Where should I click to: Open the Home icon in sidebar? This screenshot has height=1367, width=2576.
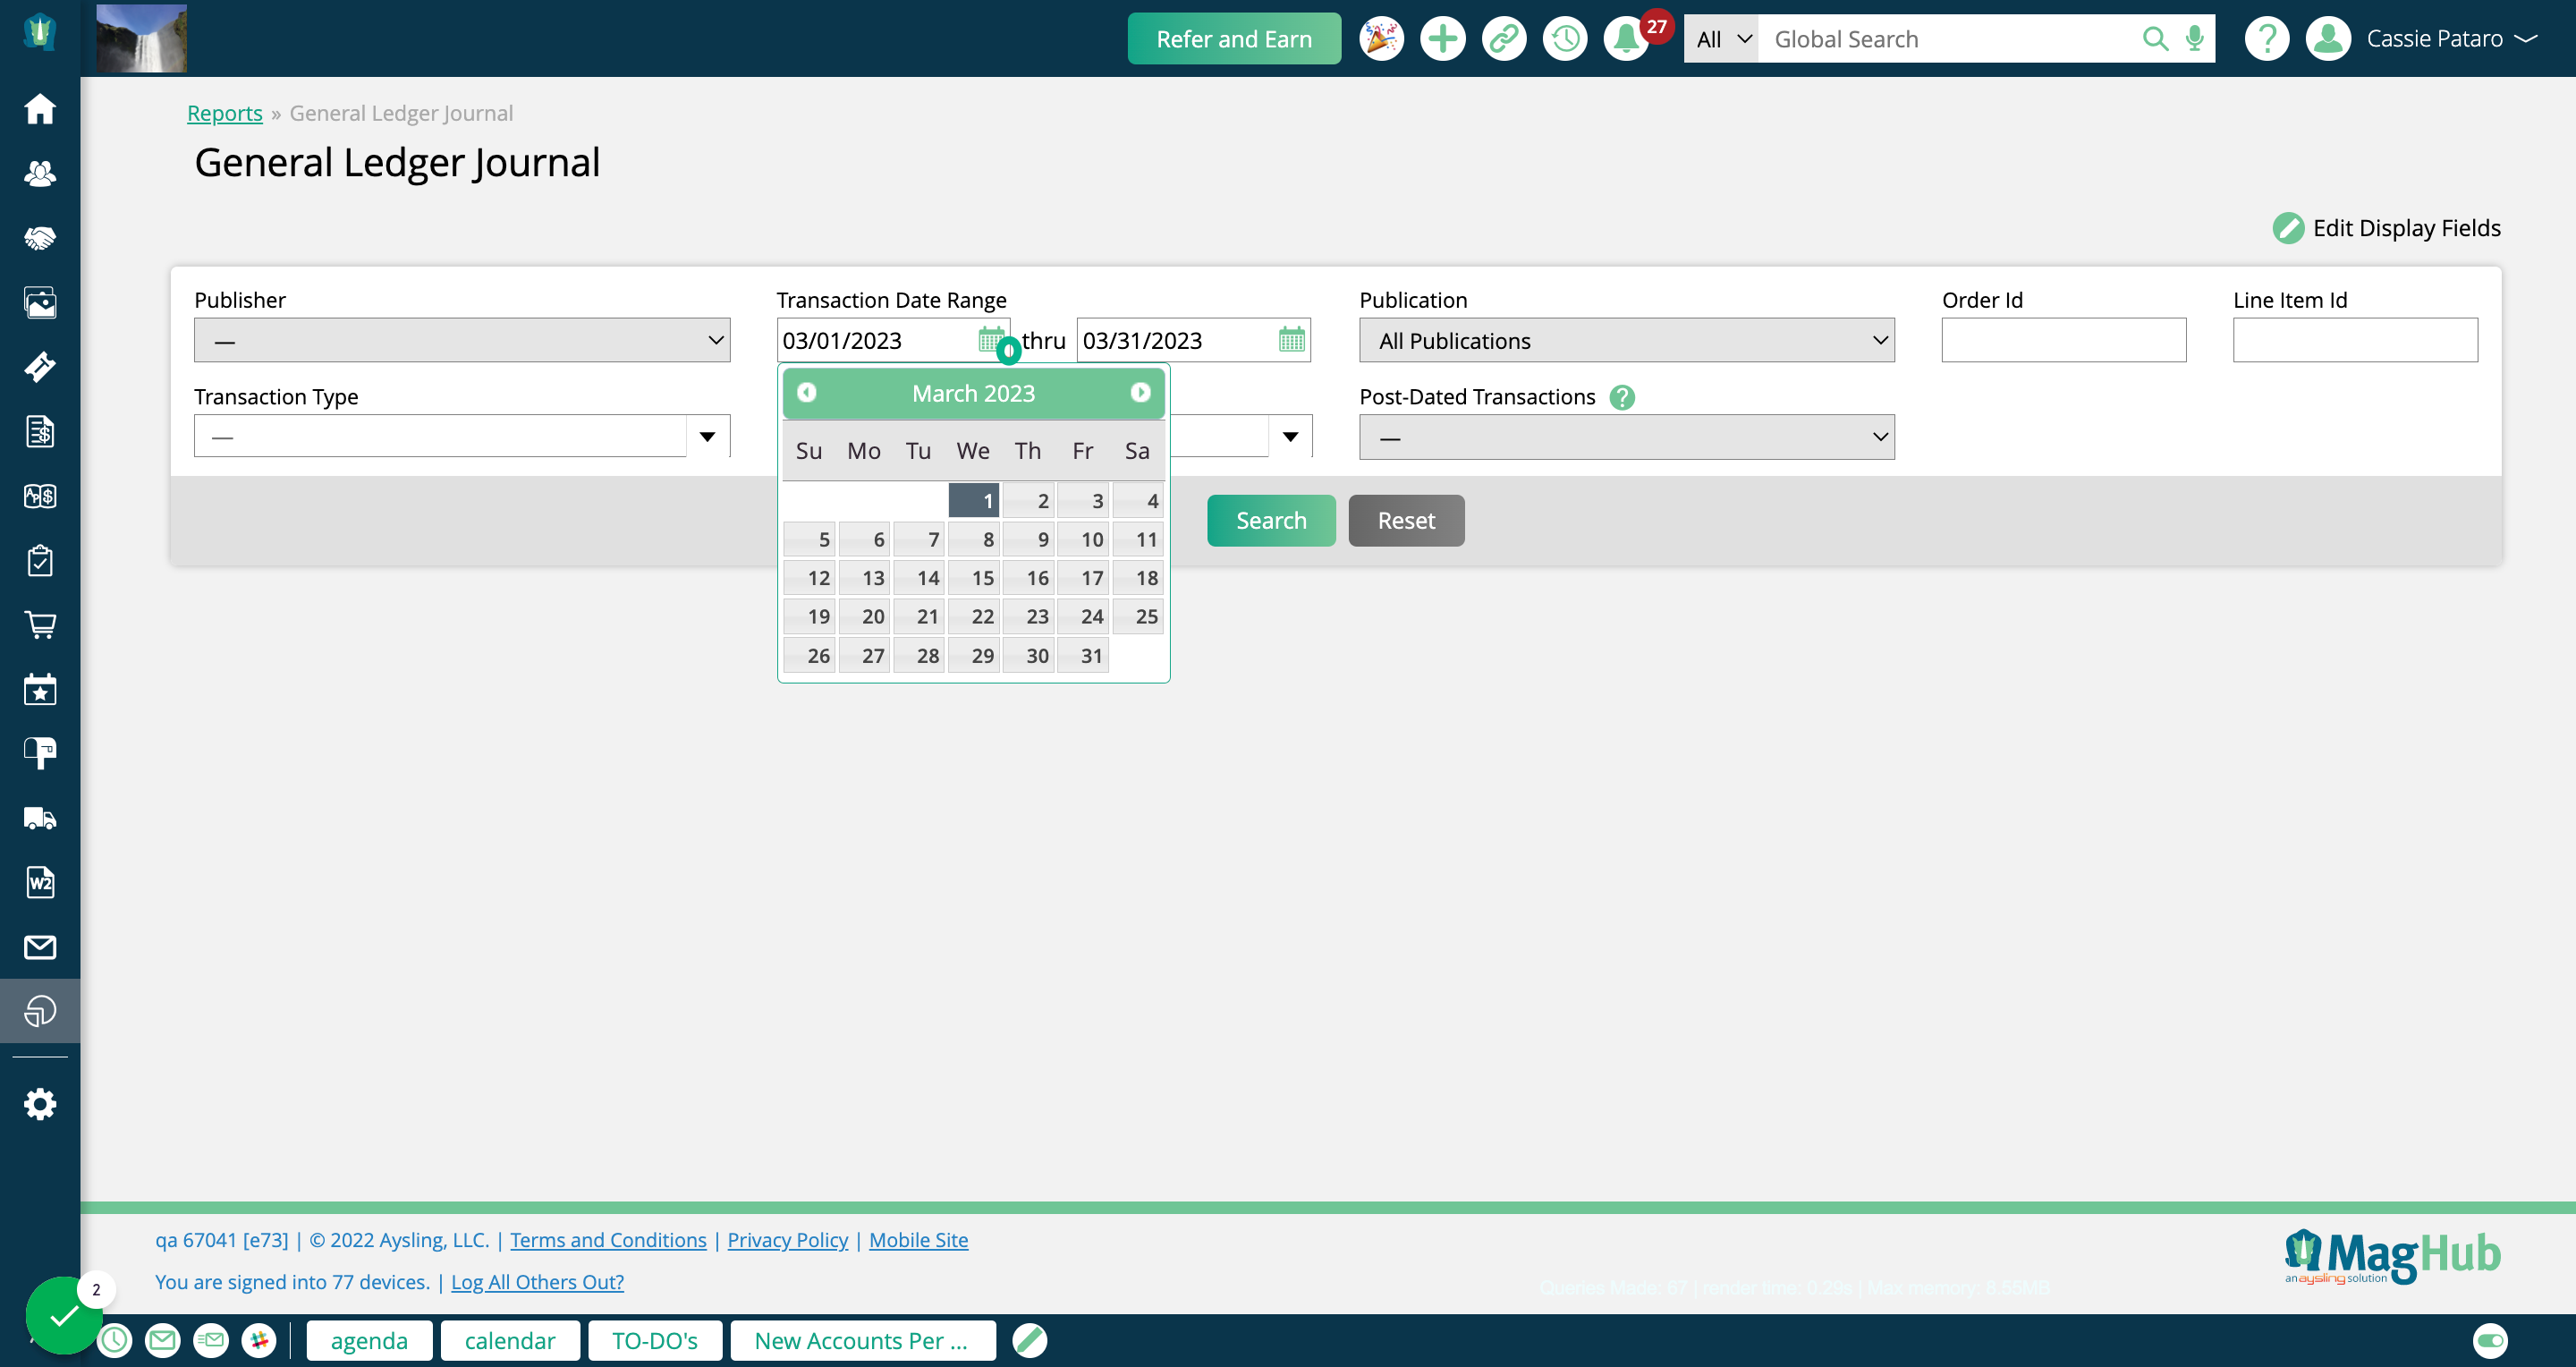(40, 109)
